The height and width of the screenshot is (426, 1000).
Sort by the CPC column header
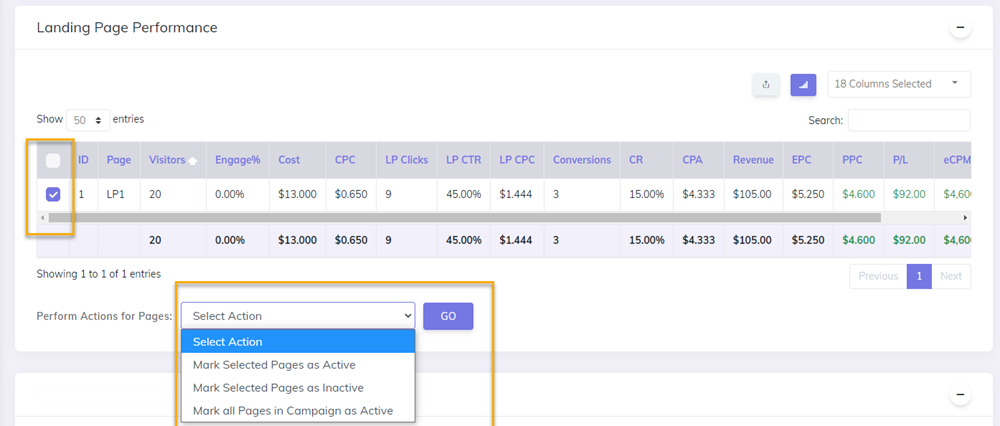tap(351, 160)
